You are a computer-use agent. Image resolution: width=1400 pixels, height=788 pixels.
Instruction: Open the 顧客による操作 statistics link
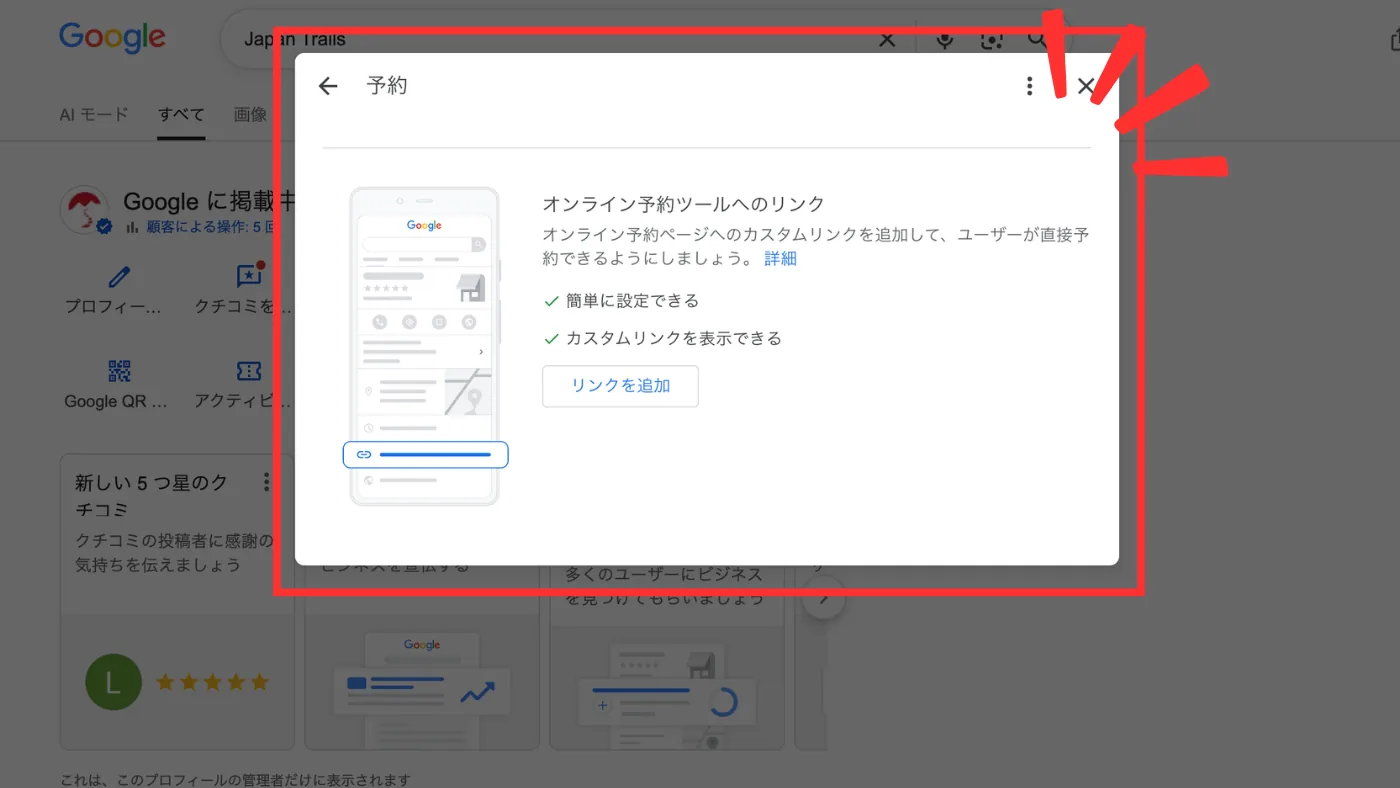[x=209, y=227]
